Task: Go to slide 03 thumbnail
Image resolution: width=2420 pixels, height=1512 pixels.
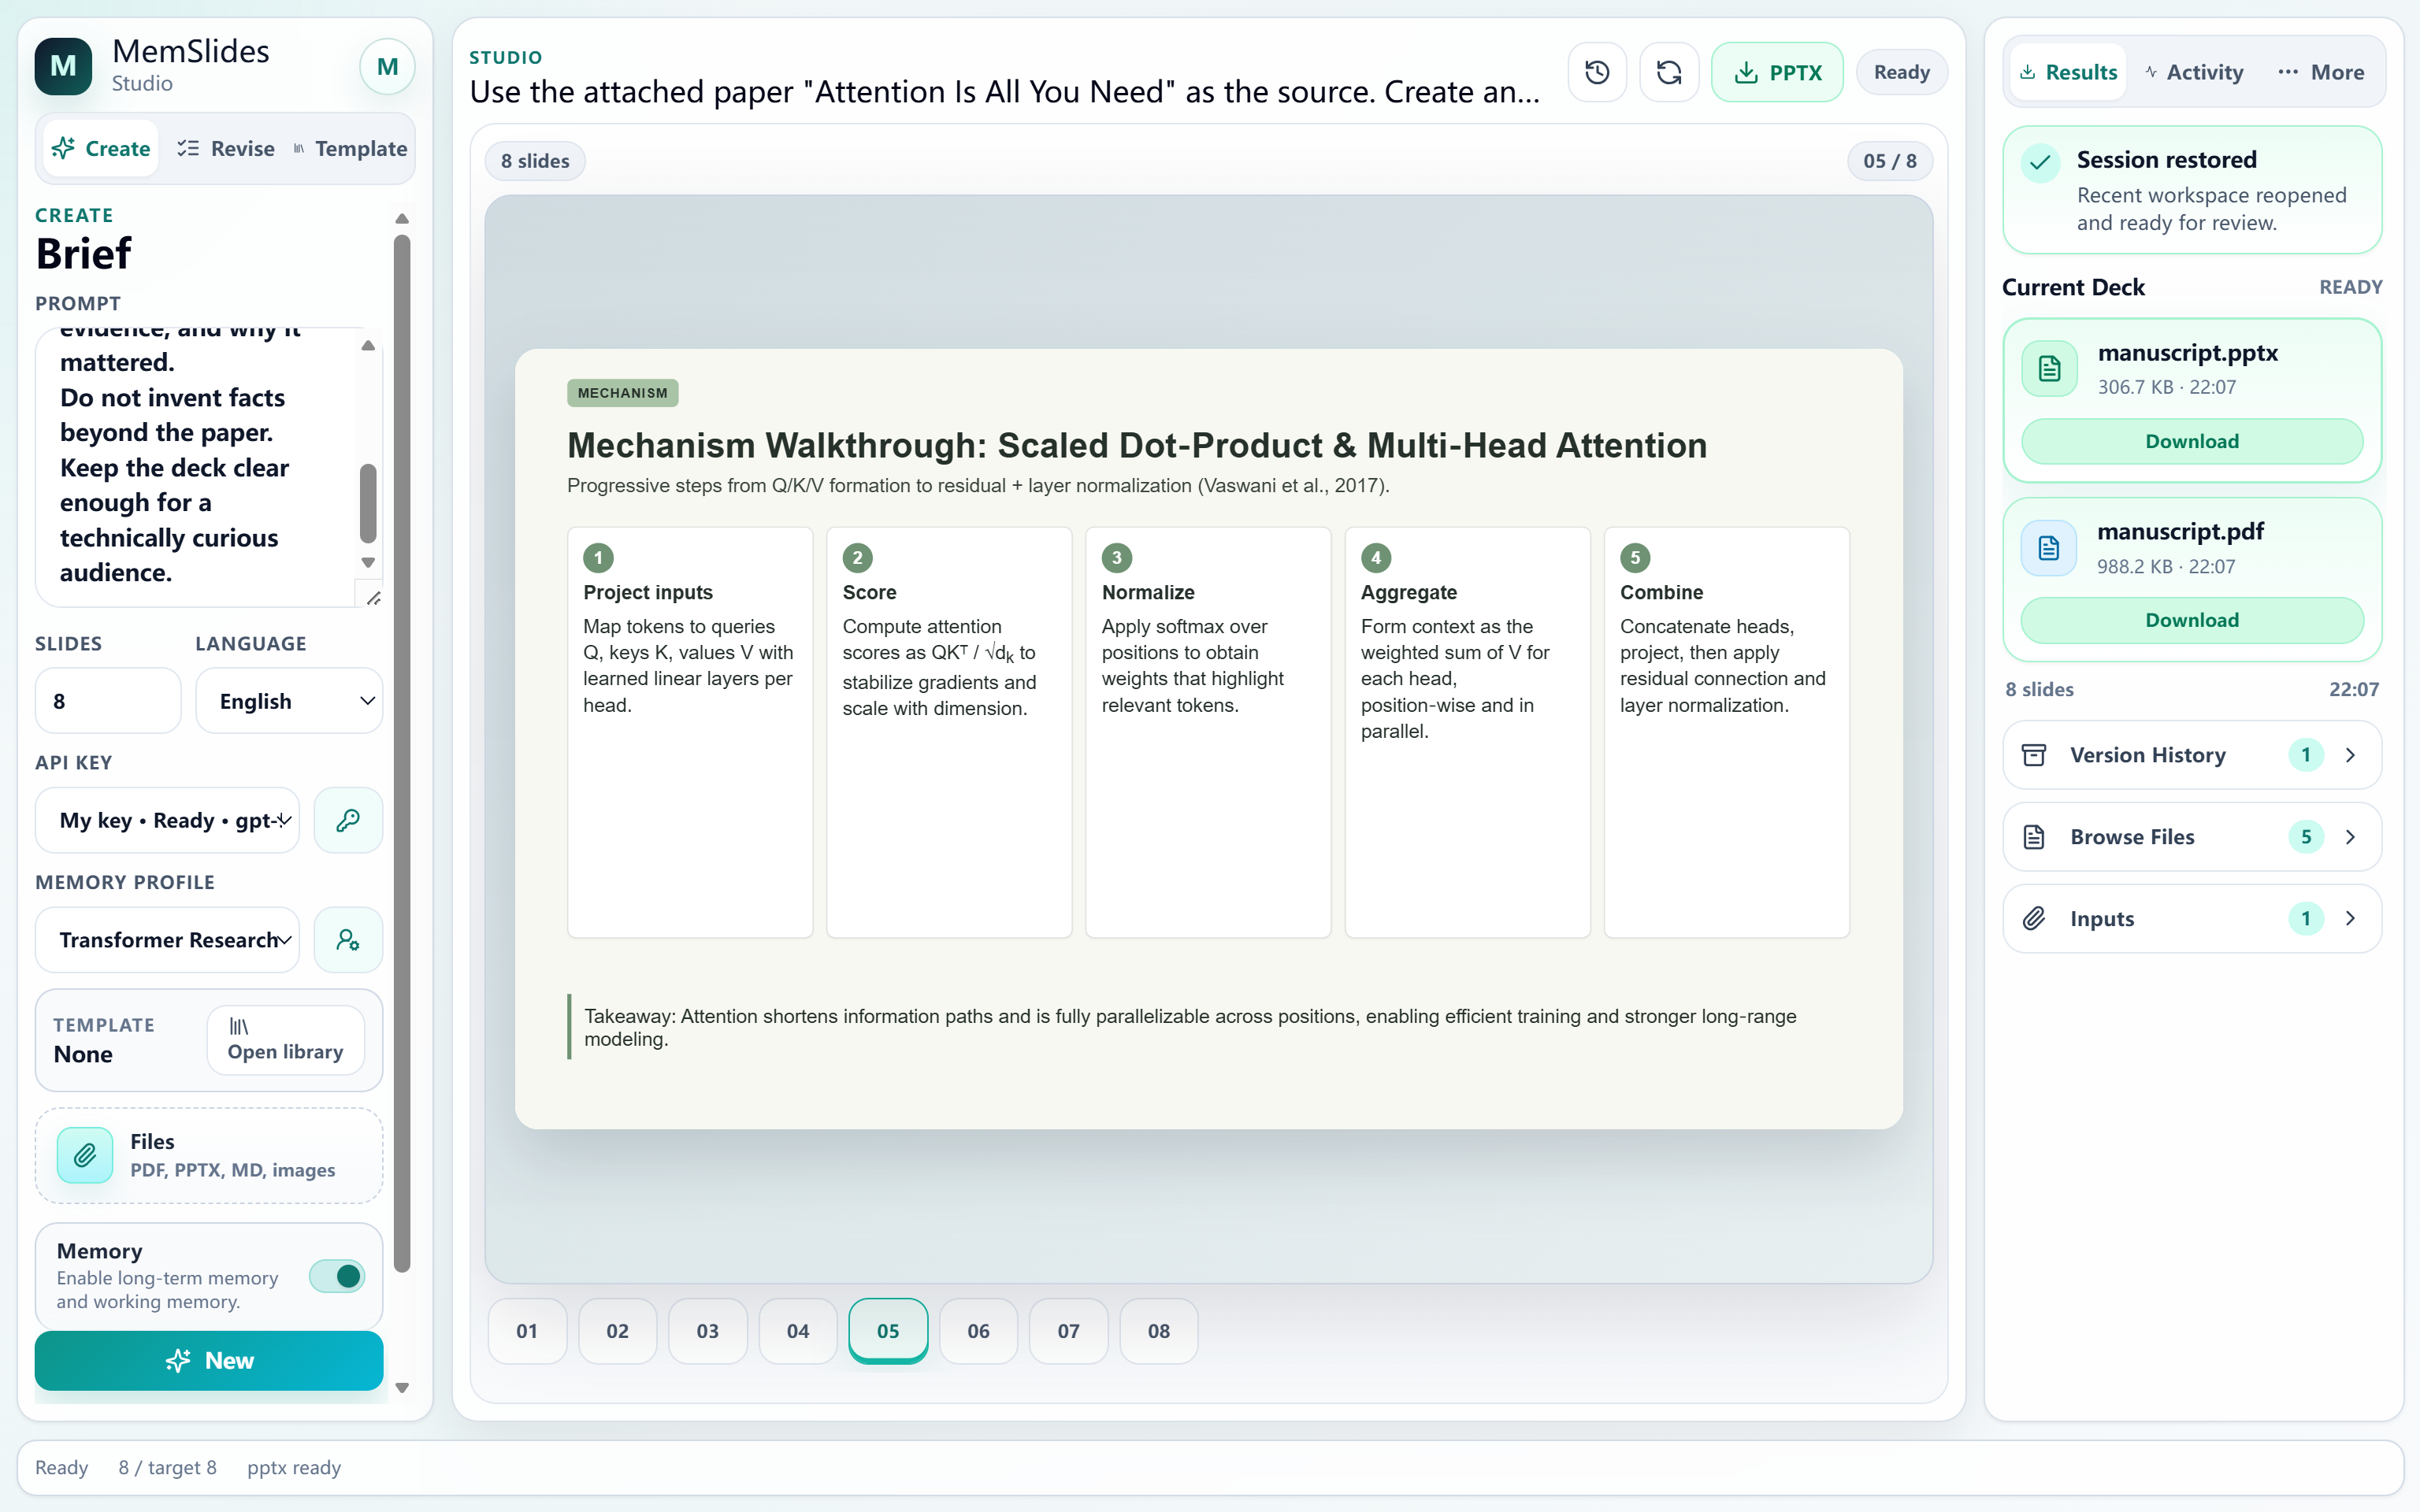Action: coord(708,1331)
